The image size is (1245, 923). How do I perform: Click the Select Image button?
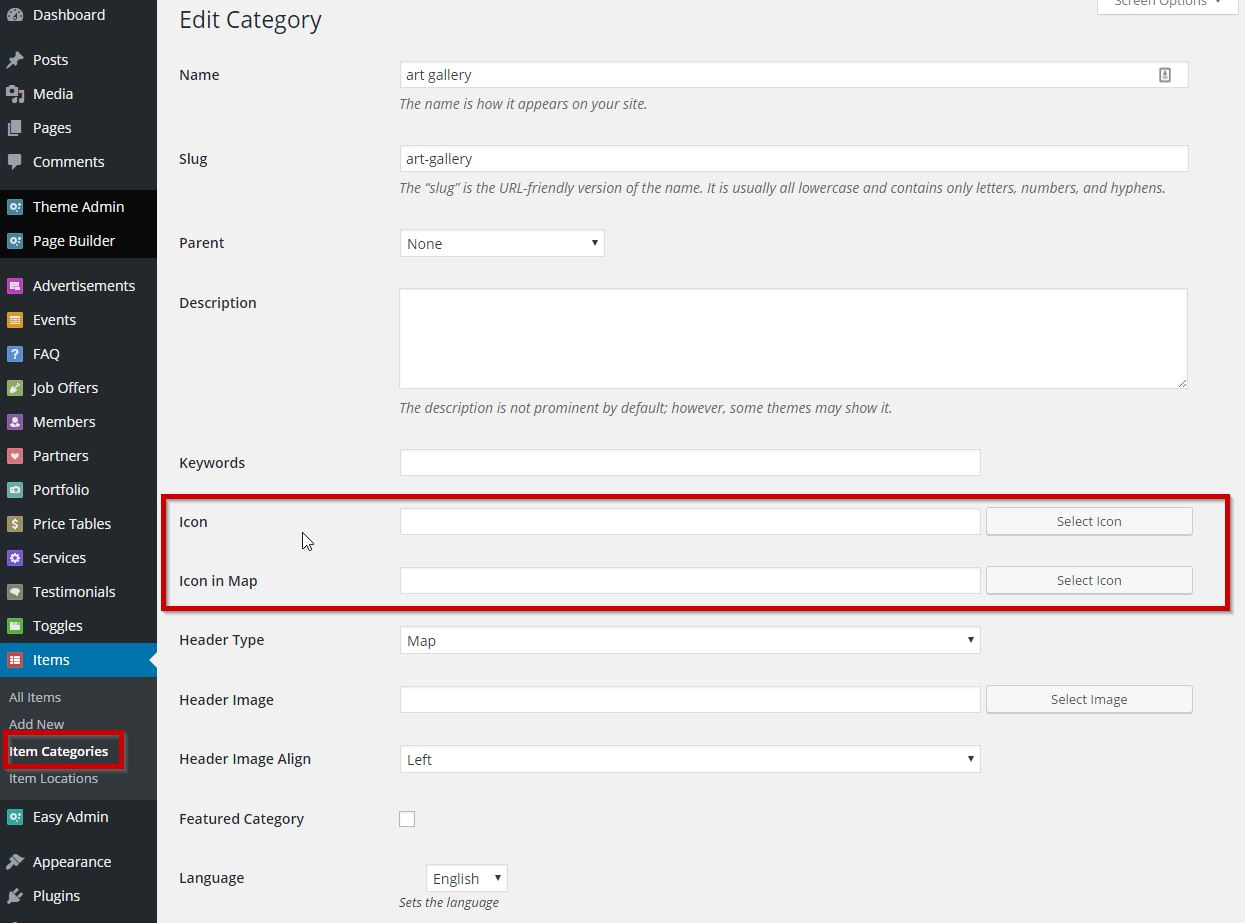[x=1089, y=699]
